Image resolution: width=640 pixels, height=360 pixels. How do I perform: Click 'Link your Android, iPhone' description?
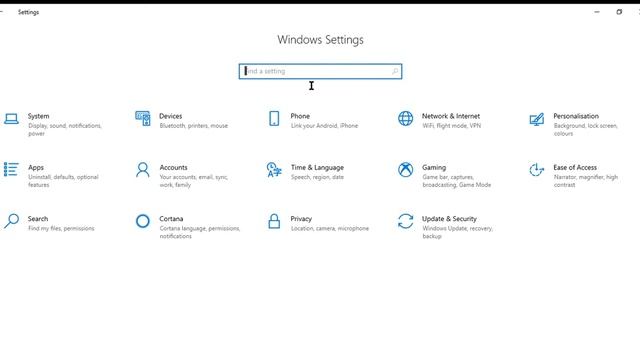(324, 126)
